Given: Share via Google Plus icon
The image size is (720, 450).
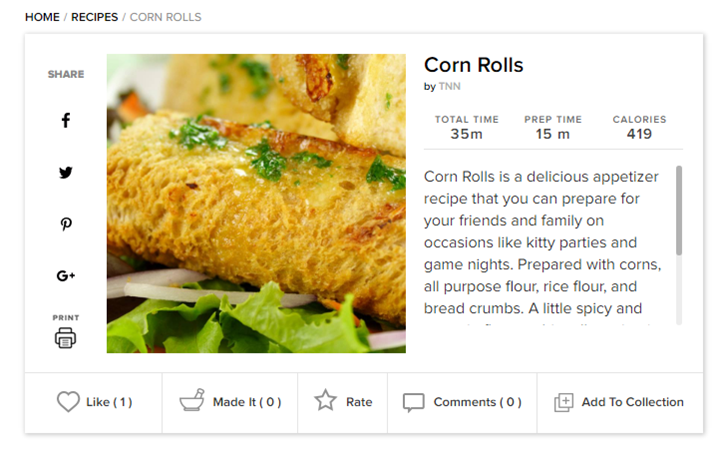Looking at the screenshot, I should (x=66, y=276).
